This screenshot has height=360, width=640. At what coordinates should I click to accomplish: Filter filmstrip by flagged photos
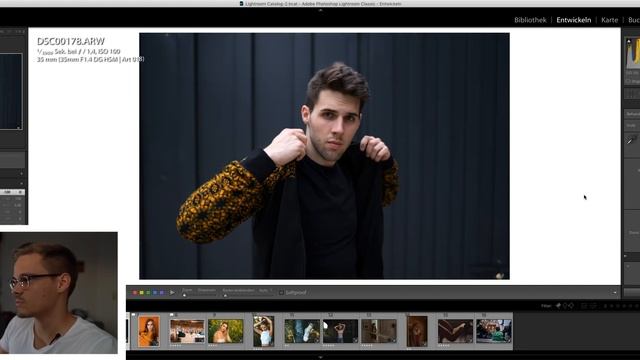(x=558, y=306)
